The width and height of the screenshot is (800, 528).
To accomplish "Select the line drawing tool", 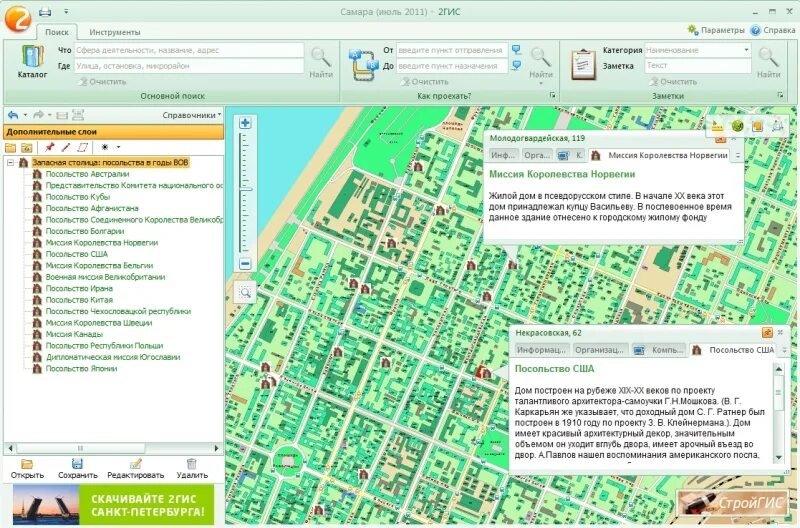I will 66,147.
